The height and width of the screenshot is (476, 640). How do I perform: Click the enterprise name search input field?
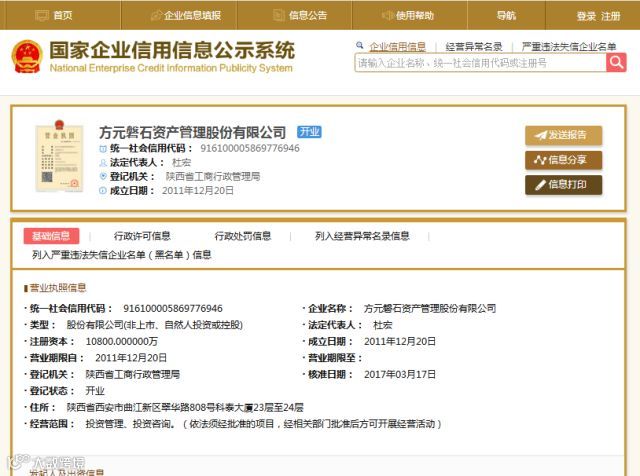click(x=480, y=63)
